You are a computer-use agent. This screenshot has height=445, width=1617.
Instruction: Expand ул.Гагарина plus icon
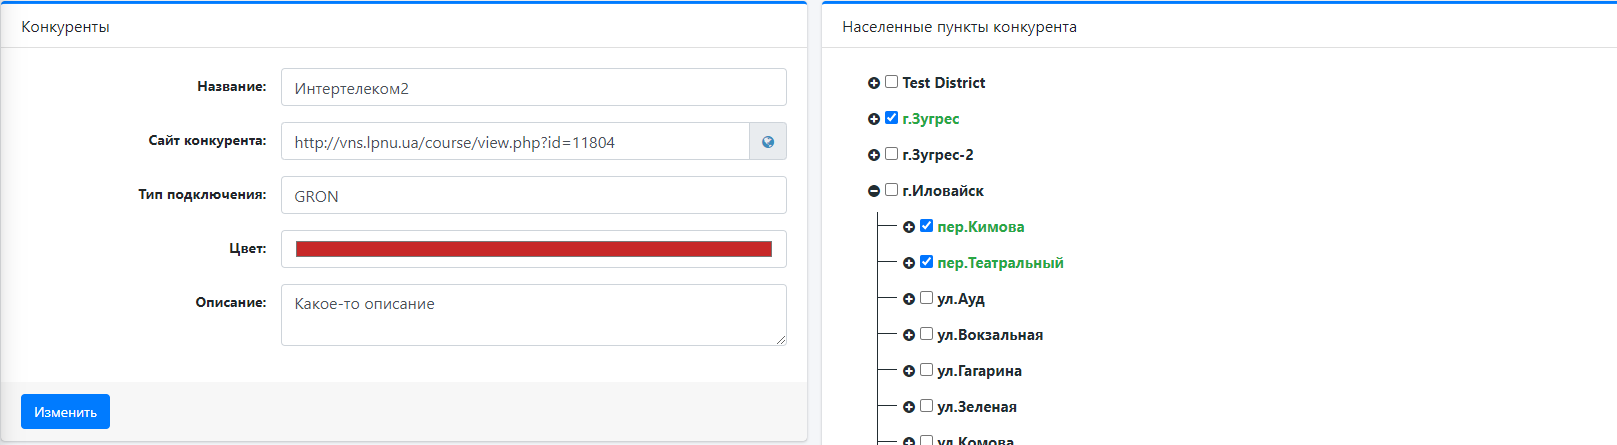909,371
